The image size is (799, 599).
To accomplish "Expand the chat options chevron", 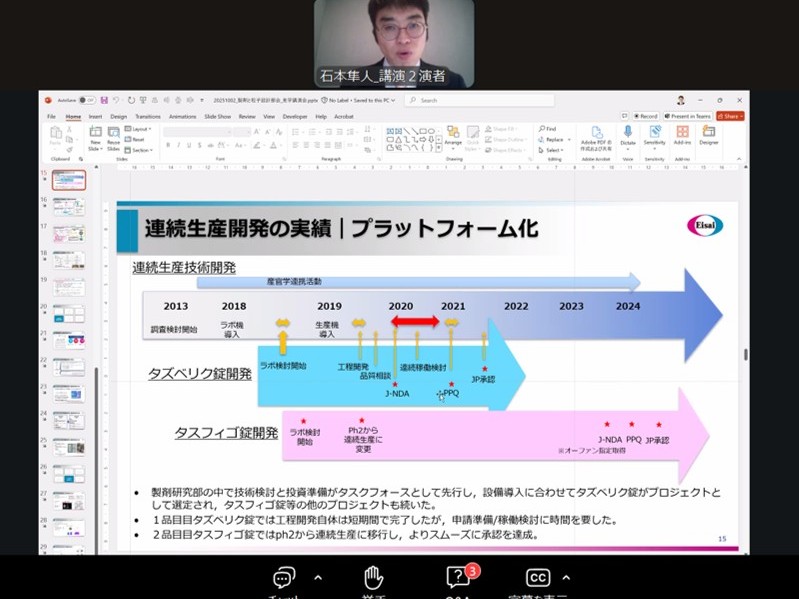I will click(x=318, y=578).
